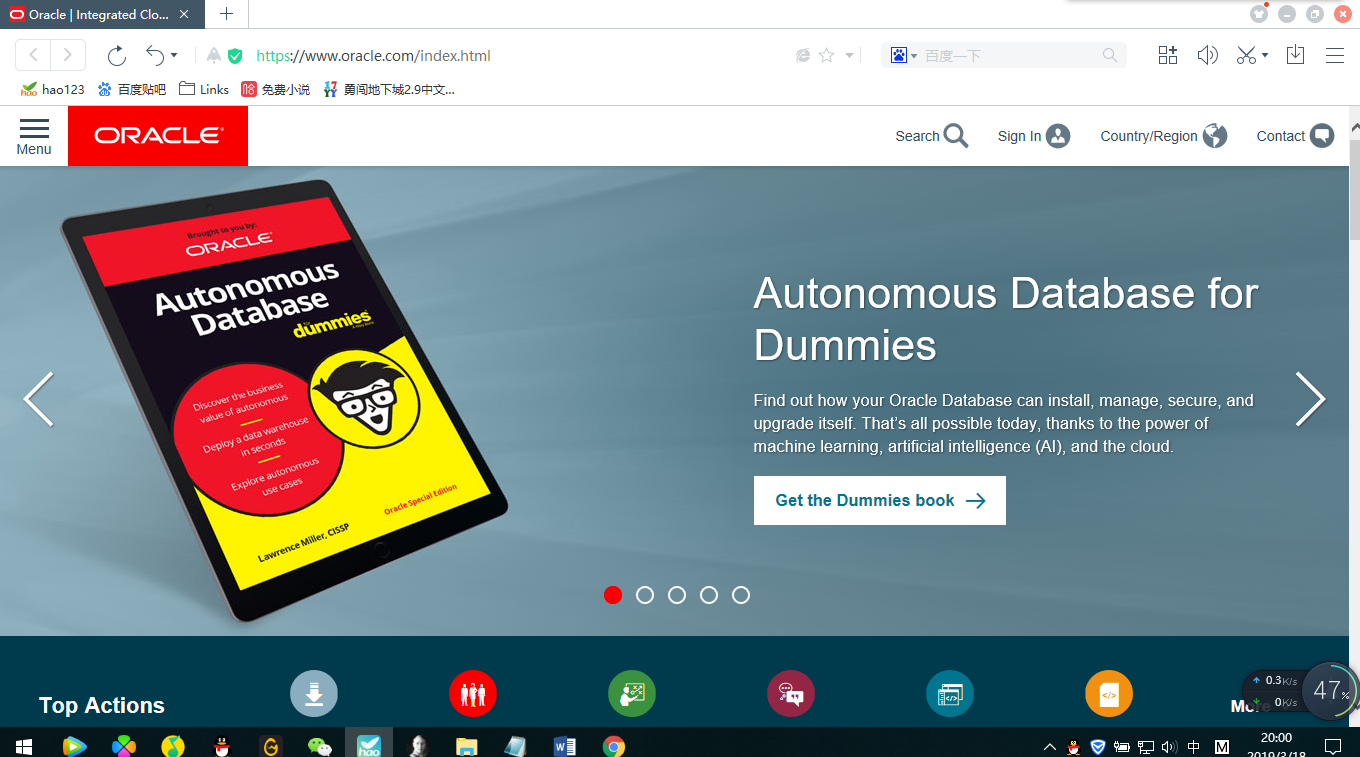1360x757 pixels.
Task: Click the grey download Top Action icon
Action: pos(314,693)
